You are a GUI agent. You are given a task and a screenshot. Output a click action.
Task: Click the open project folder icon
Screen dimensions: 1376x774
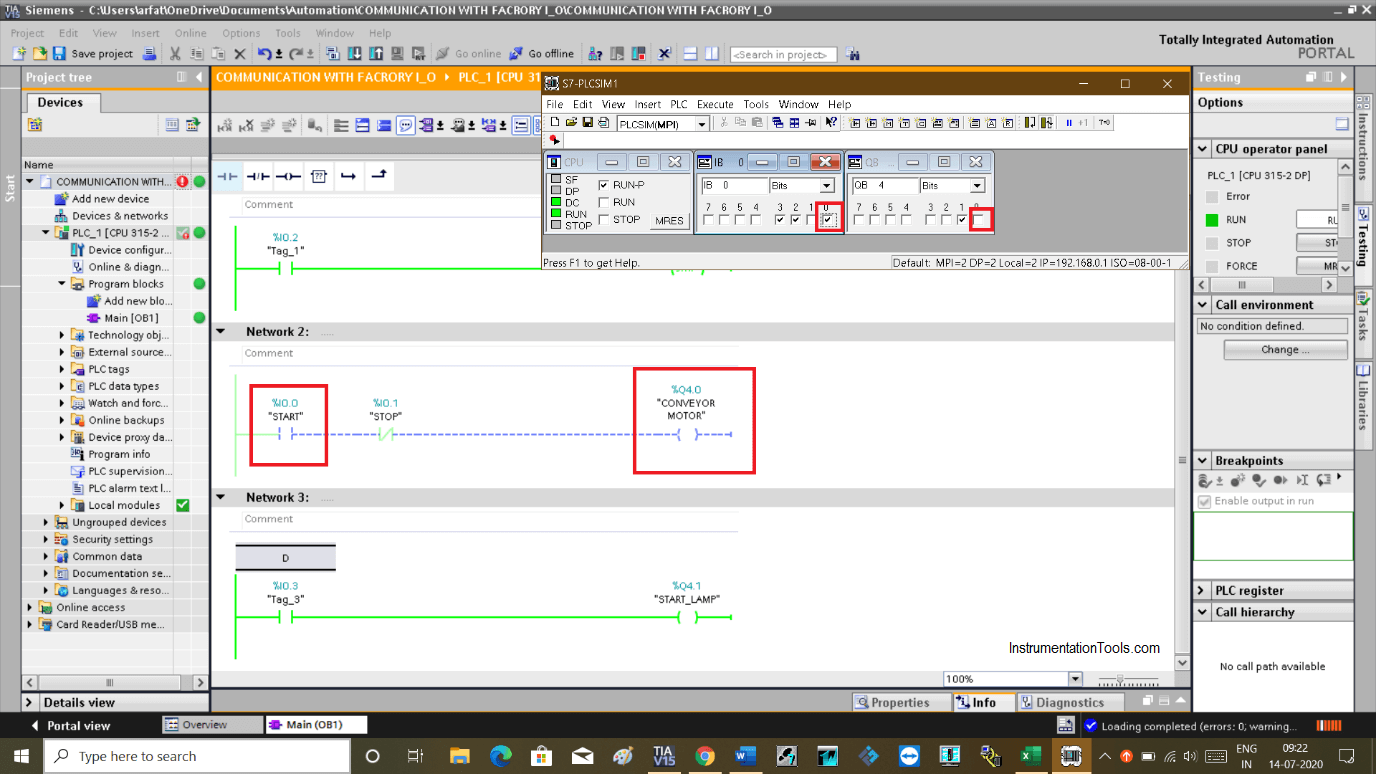pyautogui.click(x=41, y=53)
